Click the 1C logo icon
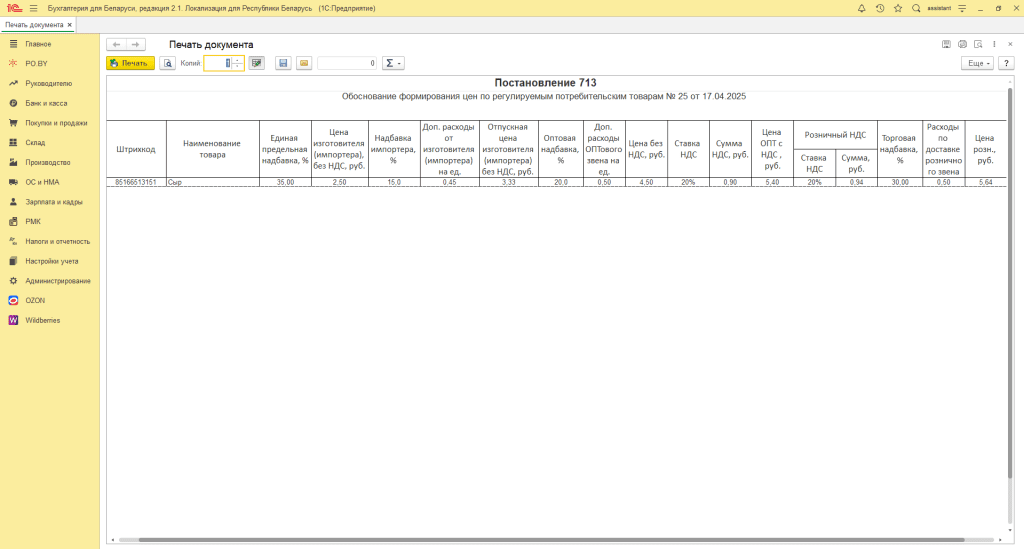1024x549 pixels. coord(14,8)
